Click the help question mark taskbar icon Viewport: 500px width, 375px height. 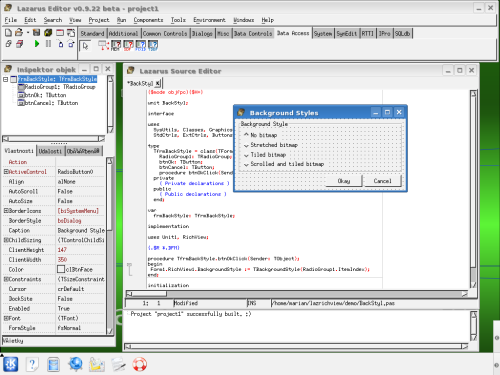click(x=32, y=364)
